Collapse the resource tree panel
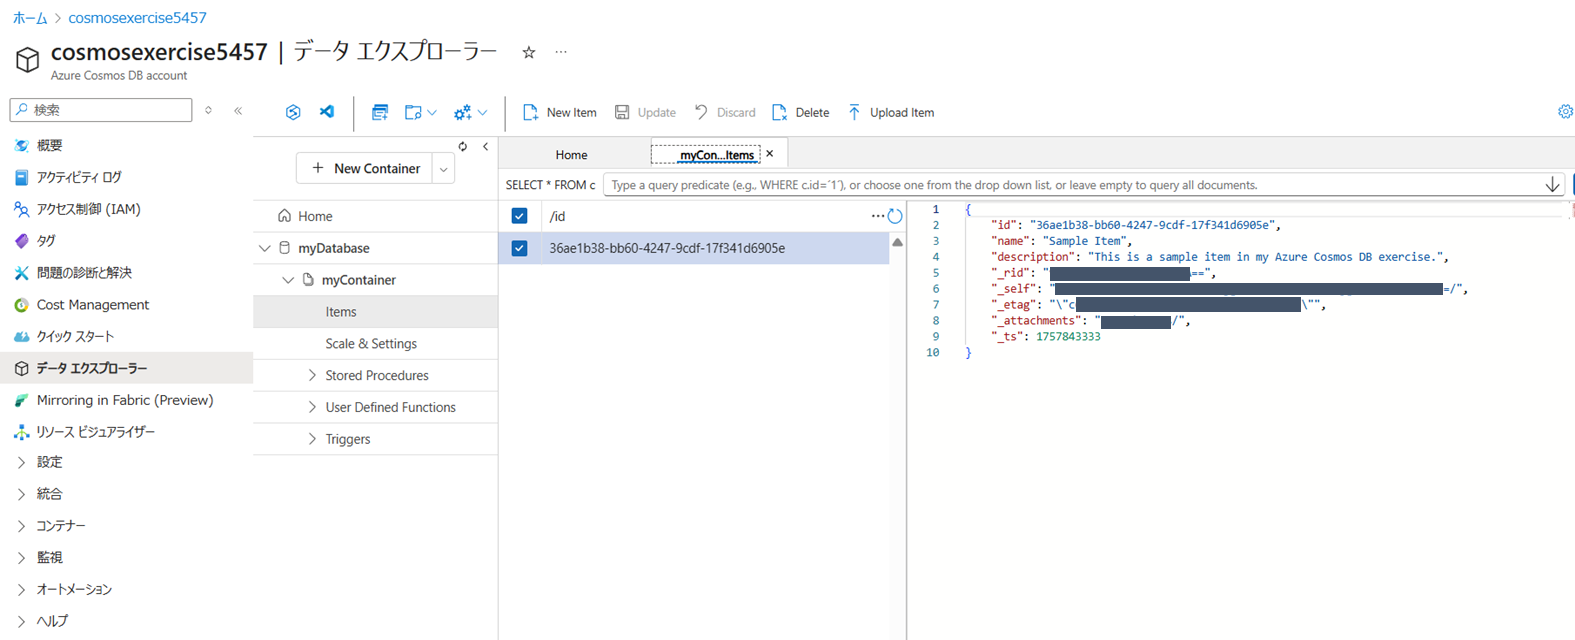Image resolution: width=1575 pixels, height=640 pixels. click(x=486, y=146)
